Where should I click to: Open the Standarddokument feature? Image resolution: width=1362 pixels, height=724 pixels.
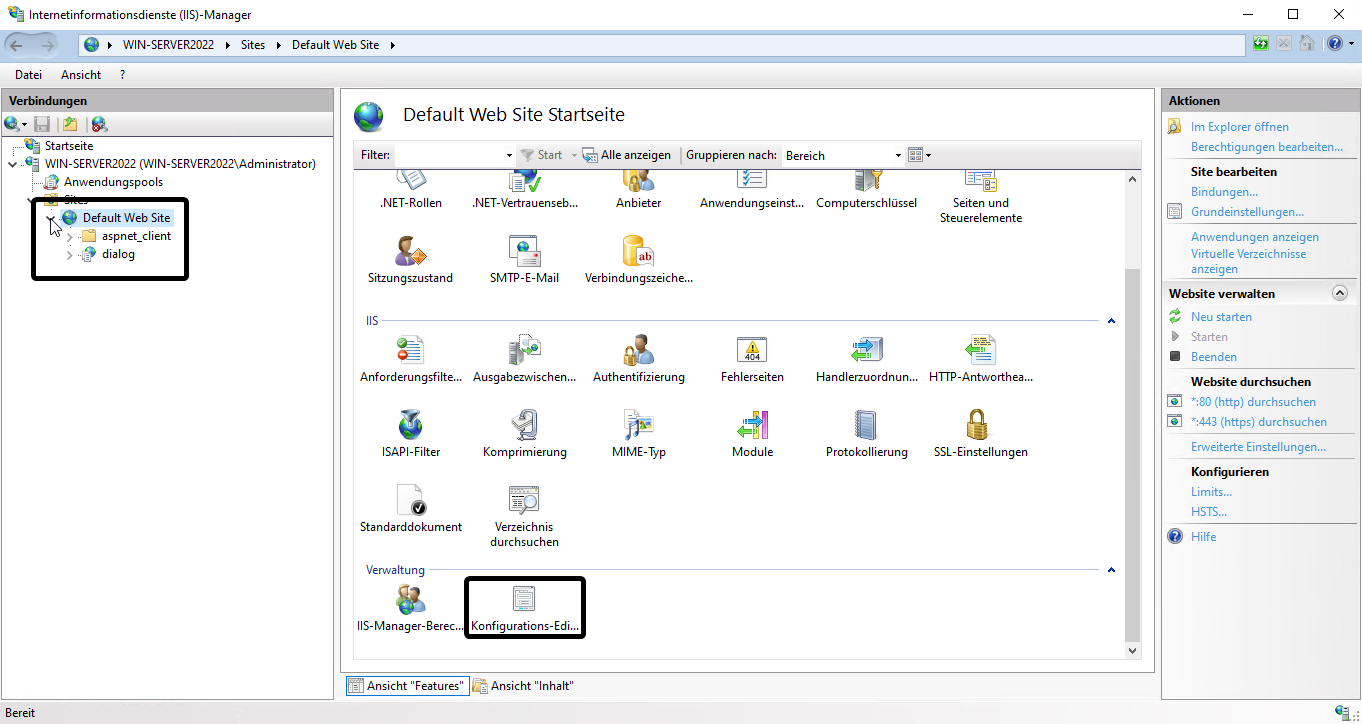410,509
